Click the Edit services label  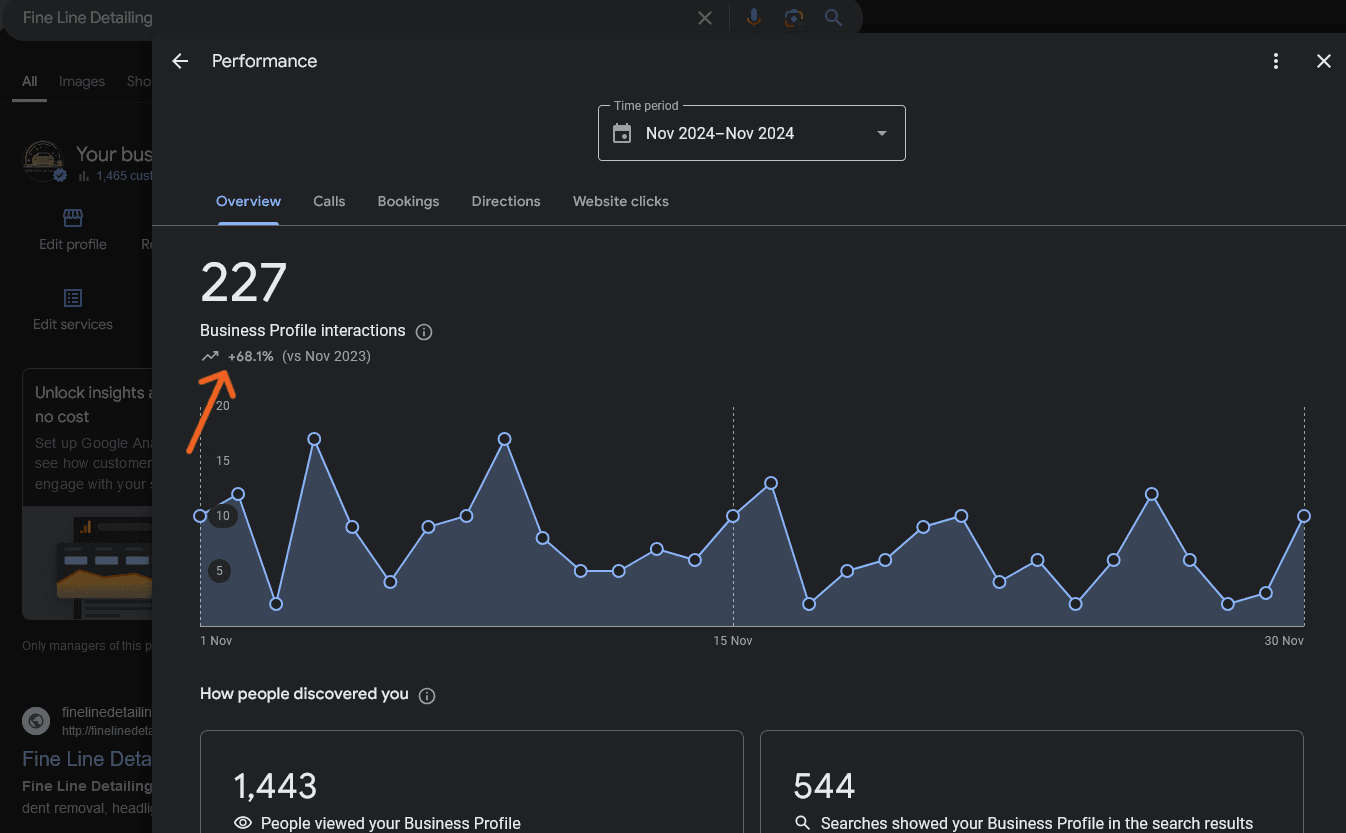point(73,324)
